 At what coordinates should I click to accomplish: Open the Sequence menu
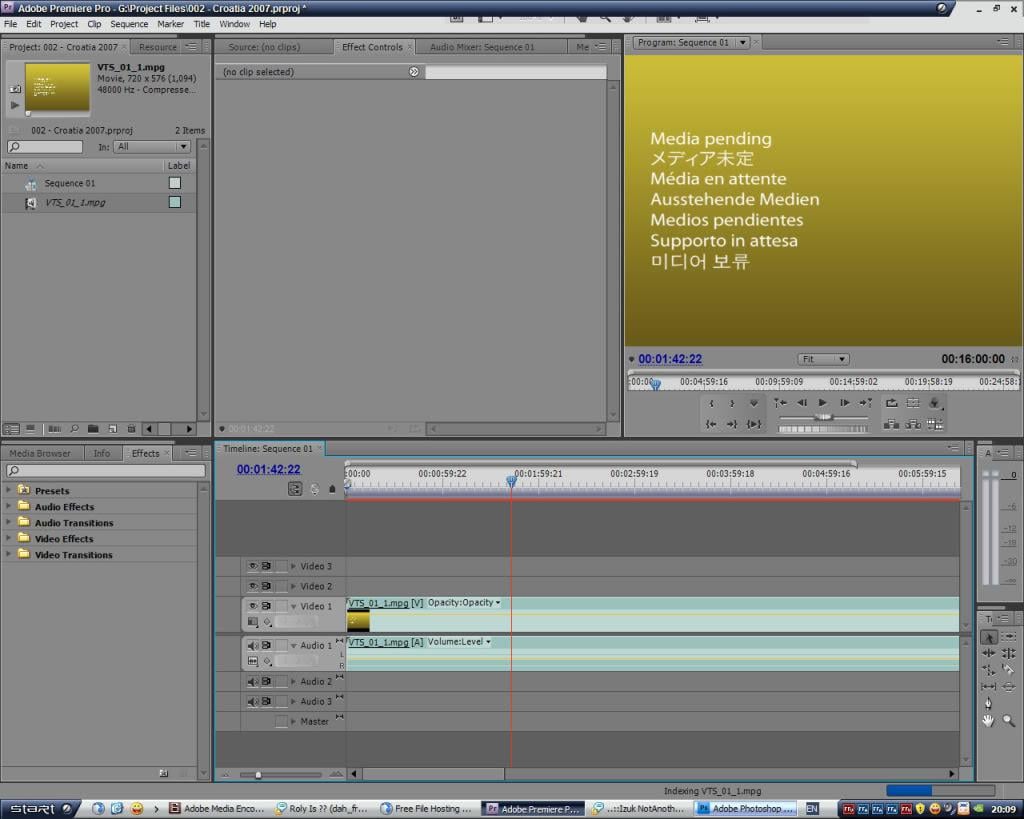[129, 24]
